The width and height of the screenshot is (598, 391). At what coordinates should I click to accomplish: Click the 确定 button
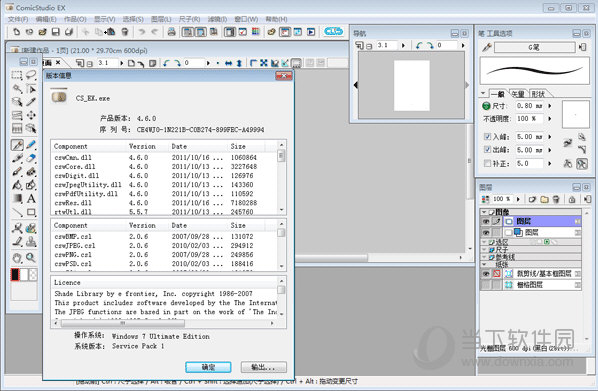click(x=208, y=367)
